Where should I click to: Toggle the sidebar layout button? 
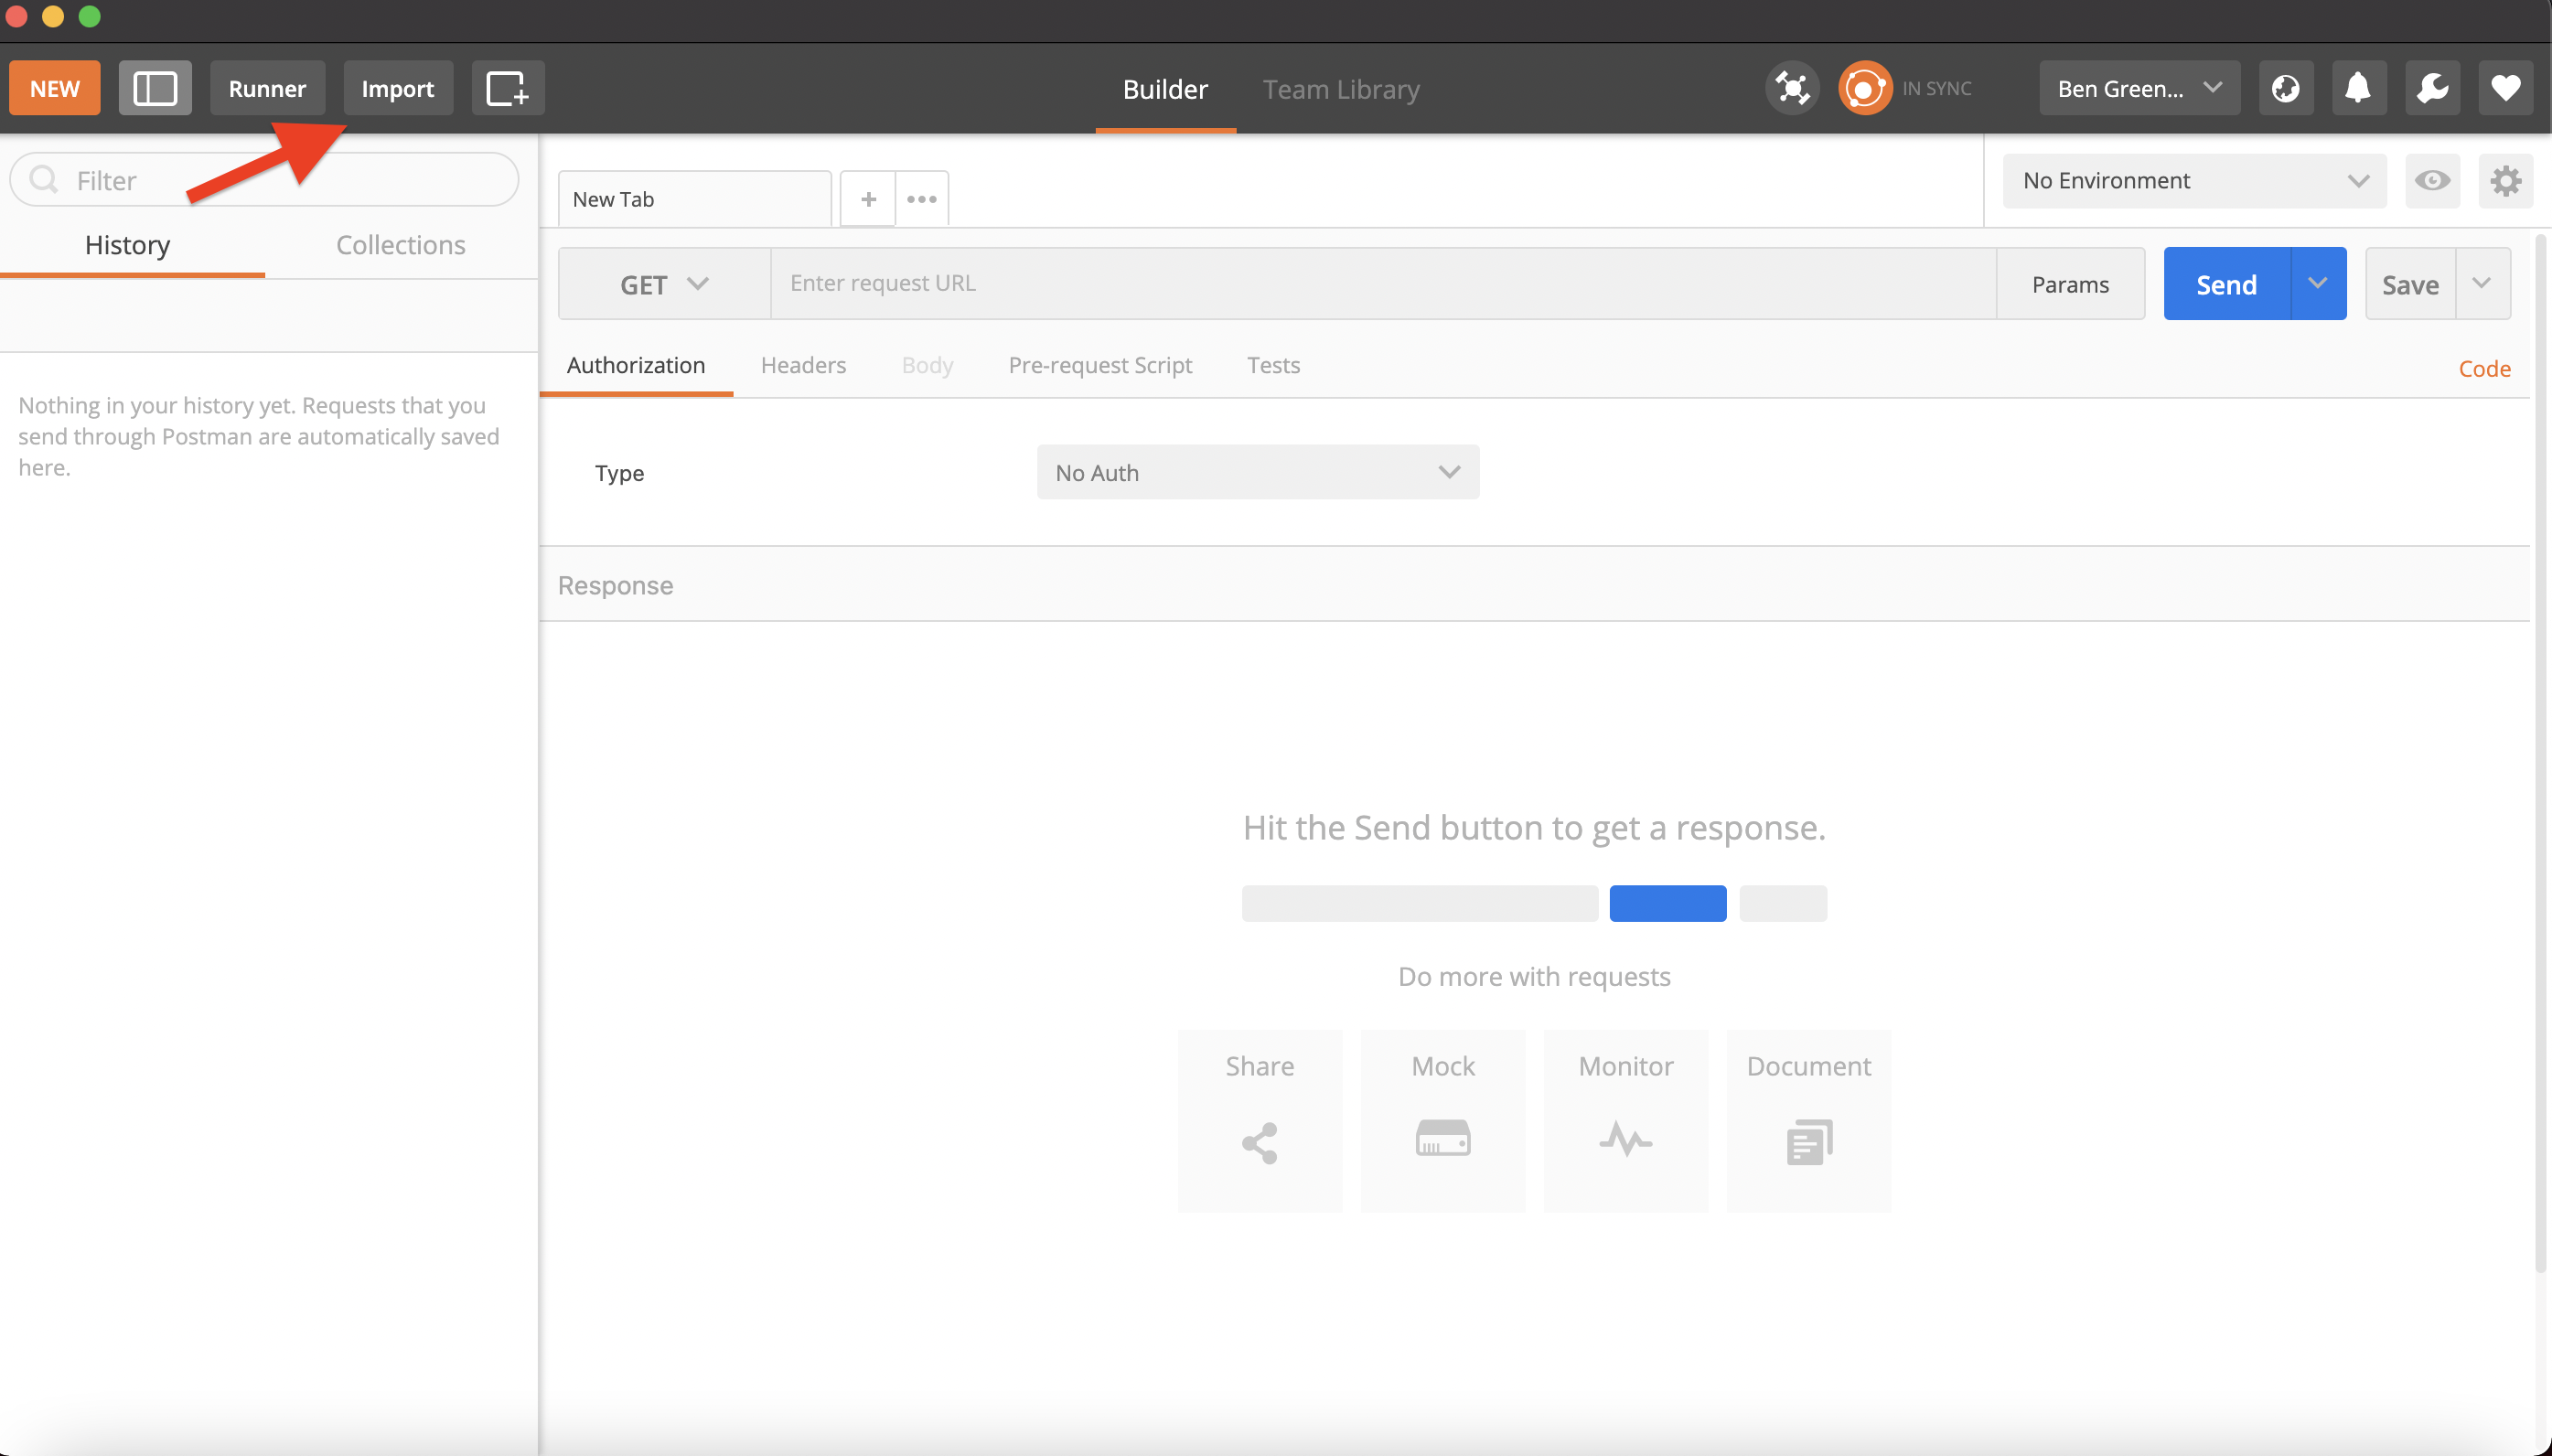(155, 89)
